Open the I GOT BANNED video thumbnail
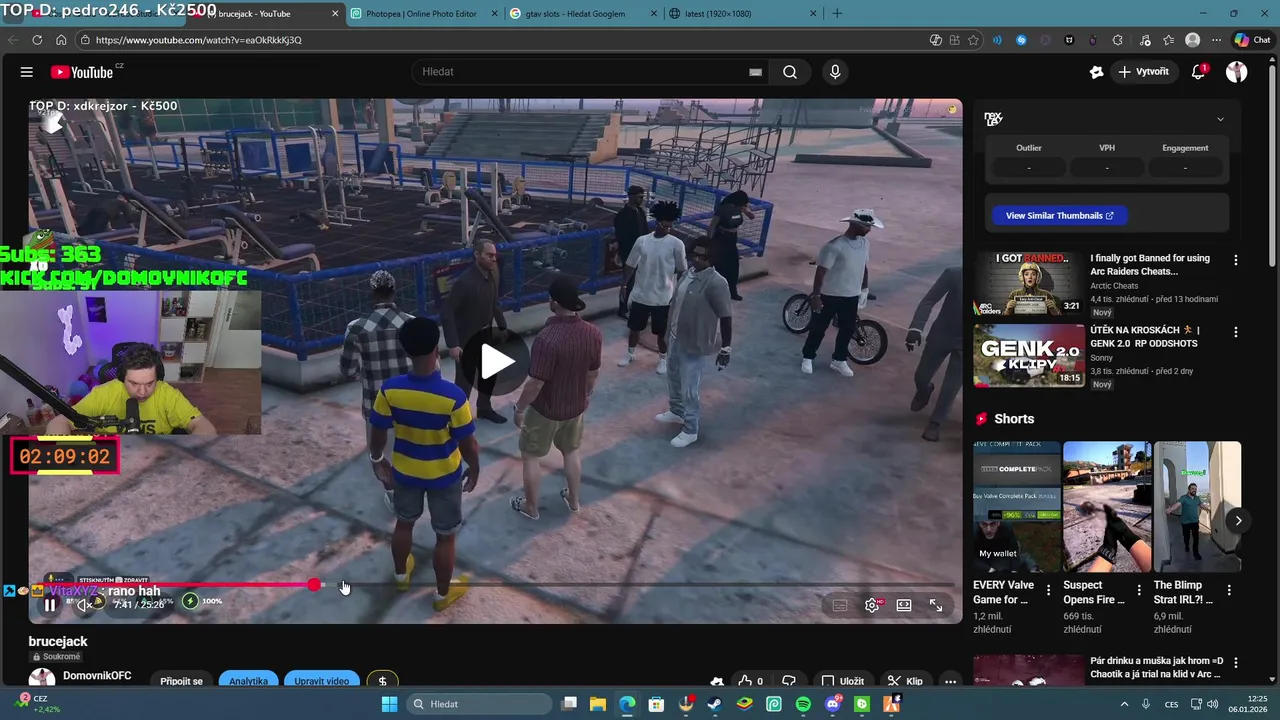This screenshot has height=720, width=1280. pyautogui.click(x=1029, y=282)
